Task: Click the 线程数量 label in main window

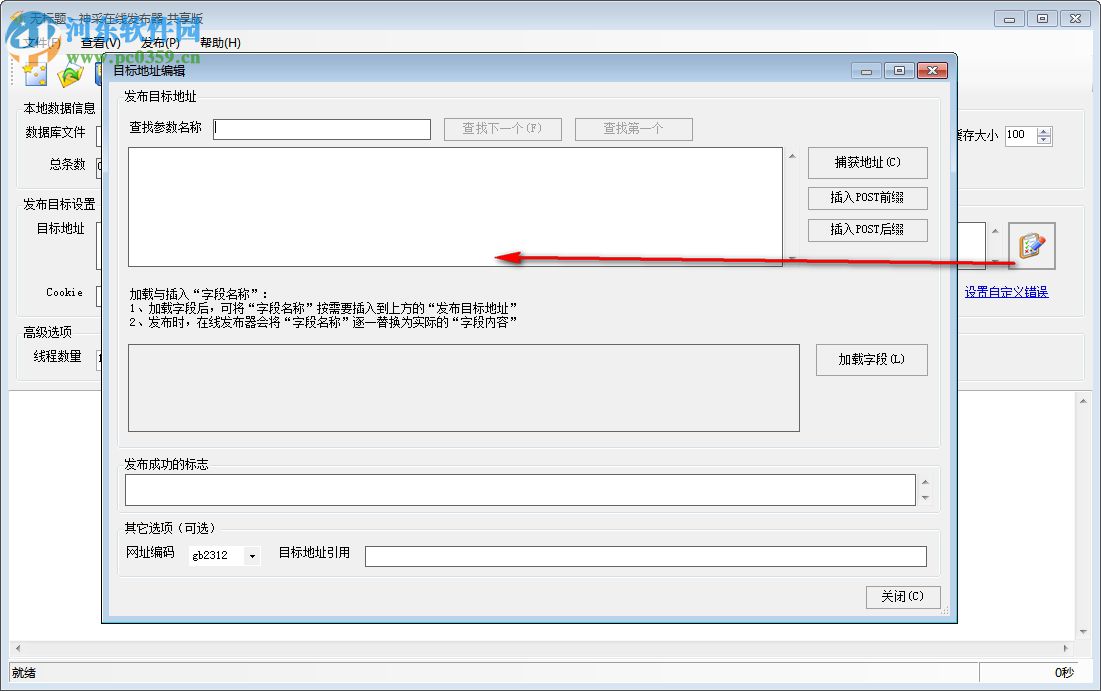Action: [x=58, y=356]
